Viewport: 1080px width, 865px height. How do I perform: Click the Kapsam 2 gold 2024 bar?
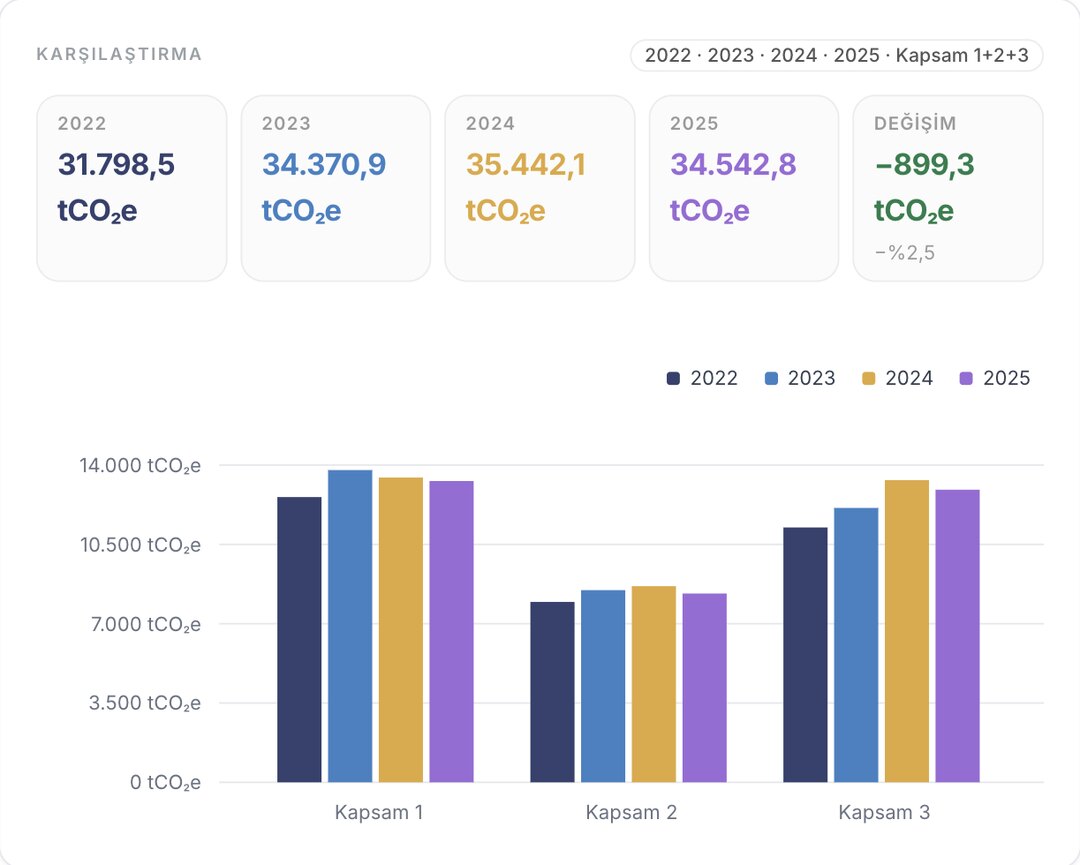pos(654,684)
